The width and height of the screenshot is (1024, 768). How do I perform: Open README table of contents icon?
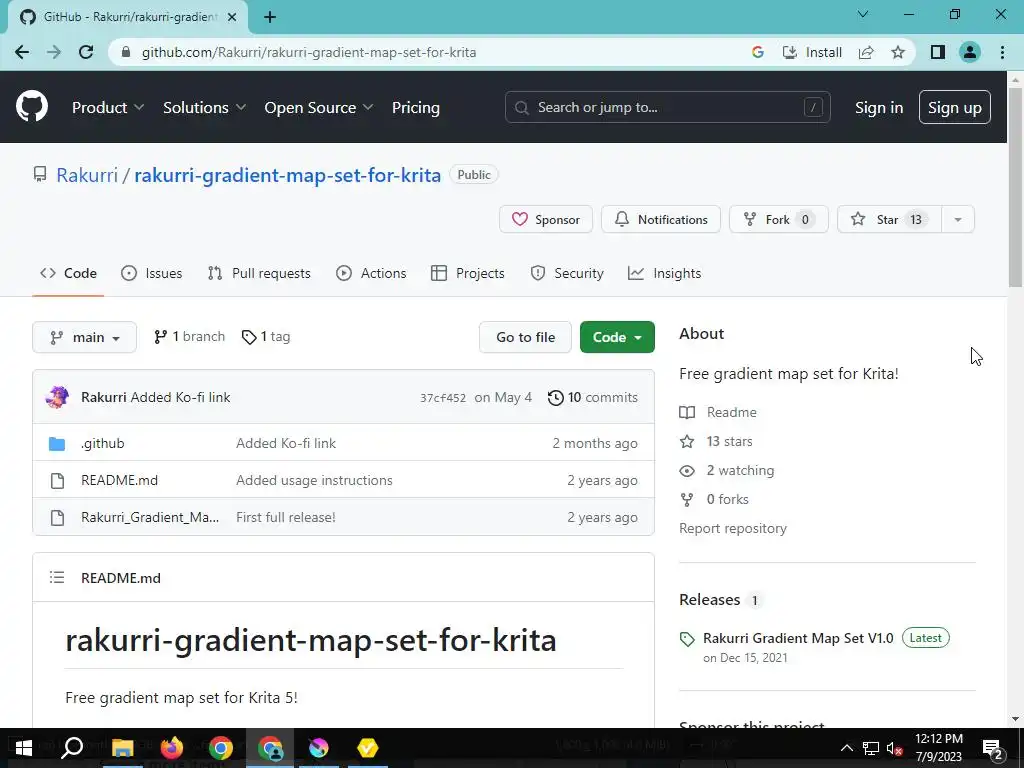57,577
